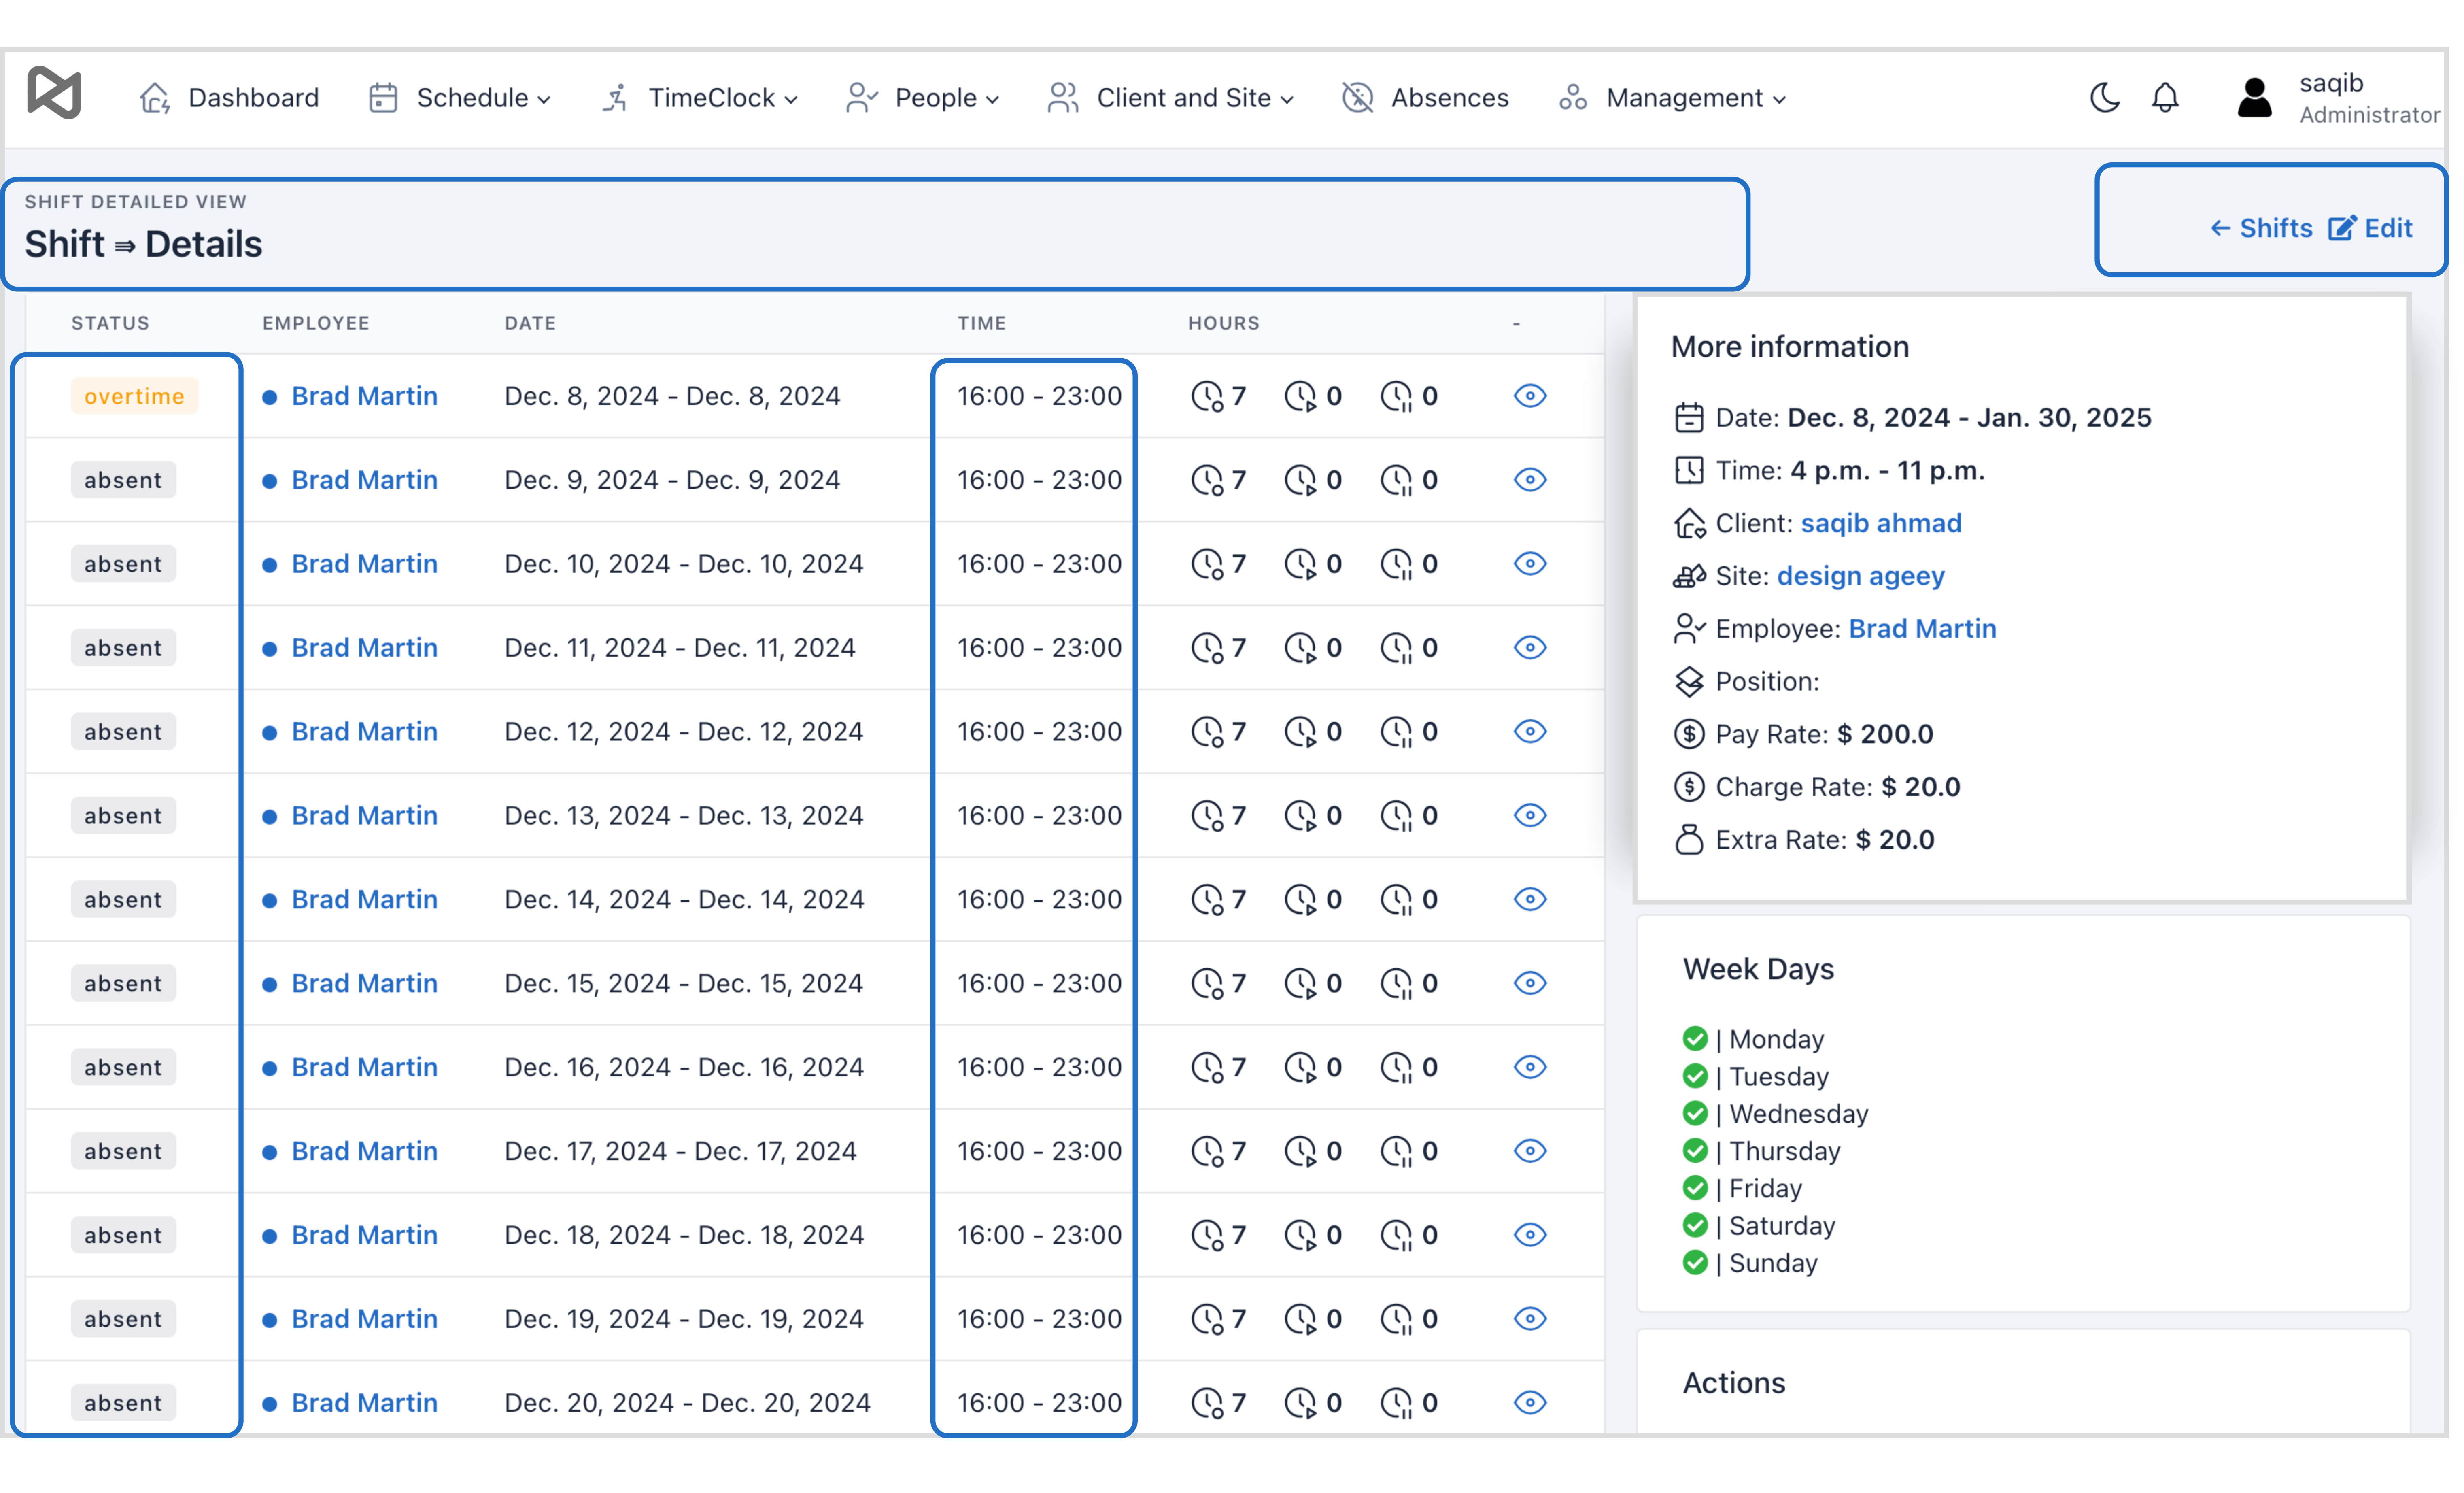Click the green check beside Monday

(1695, 1039)
